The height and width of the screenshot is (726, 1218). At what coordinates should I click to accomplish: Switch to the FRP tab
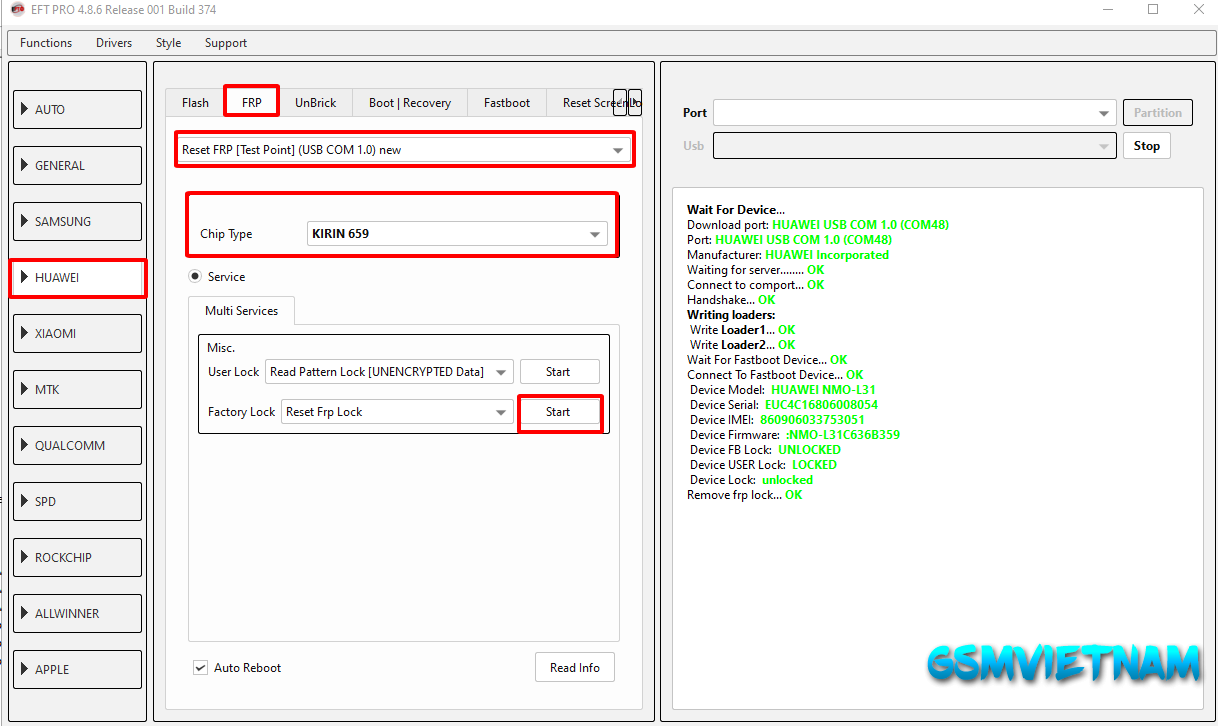point(251,102)
